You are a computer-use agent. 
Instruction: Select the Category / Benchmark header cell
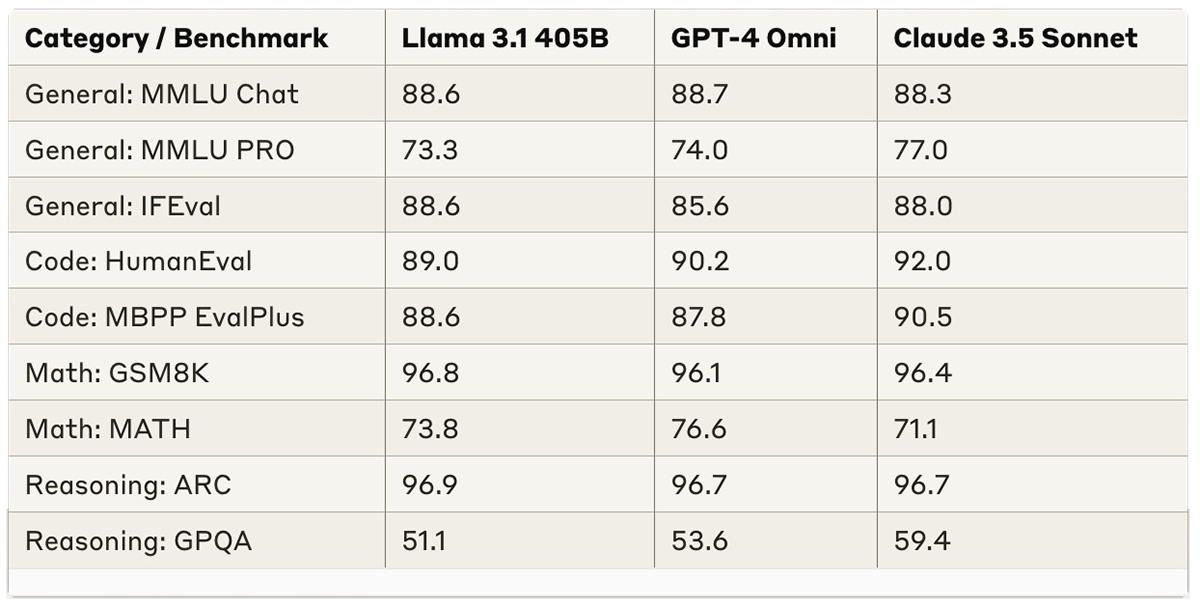pos(176,39)
